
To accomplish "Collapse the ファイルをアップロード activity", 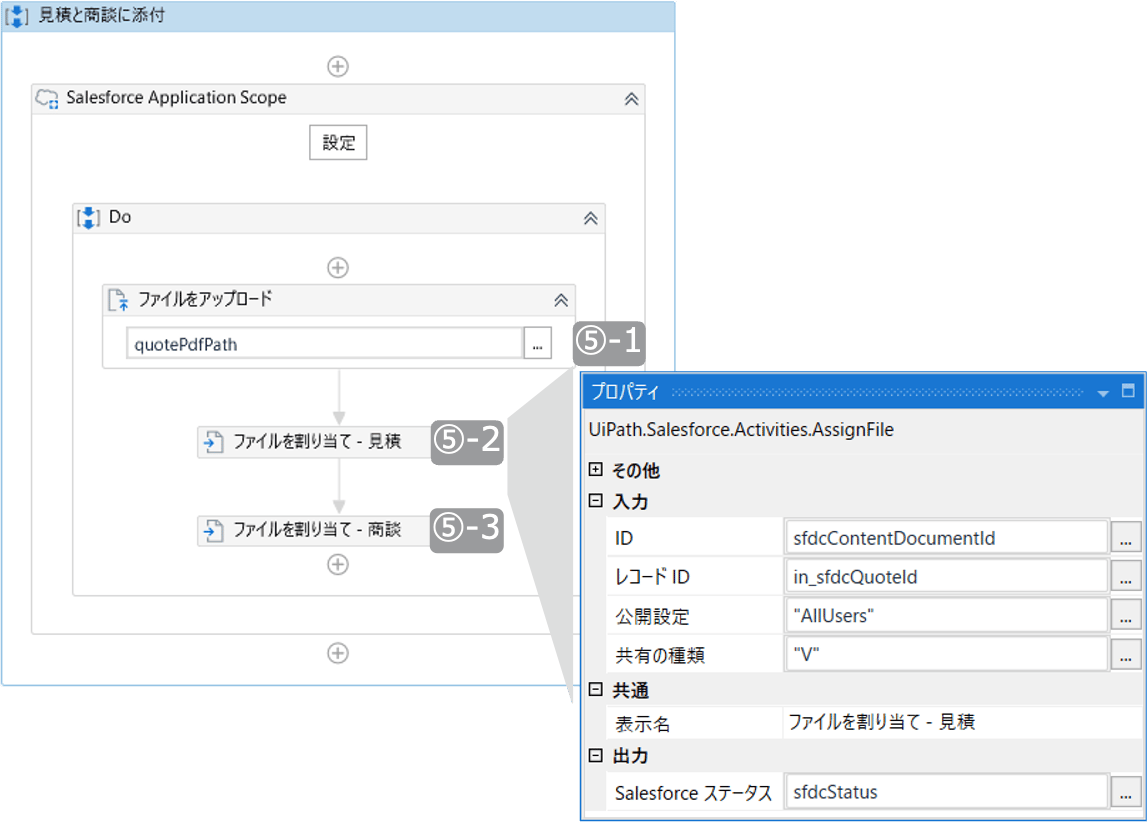I will pos(561,300).
